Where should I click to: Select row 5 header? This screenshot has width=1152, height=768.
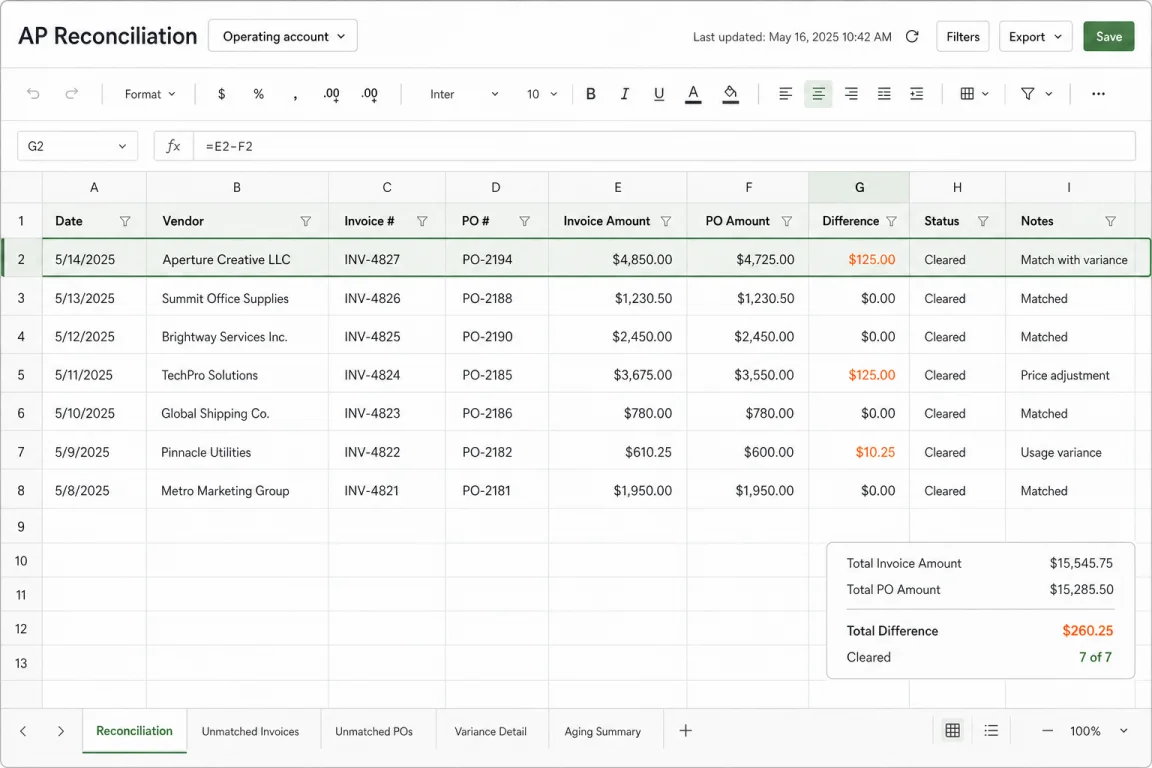tap(21, 375)
